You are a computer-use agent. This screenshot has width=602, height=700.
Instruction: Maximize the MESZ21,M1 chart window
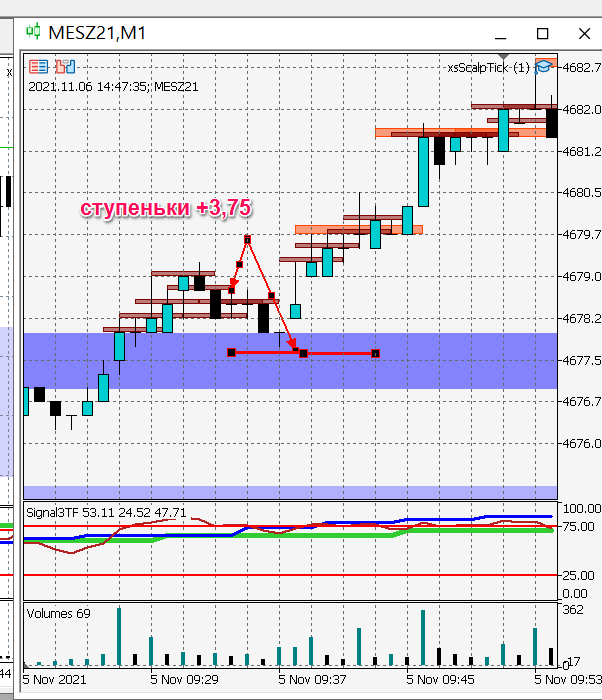[542, 34]
